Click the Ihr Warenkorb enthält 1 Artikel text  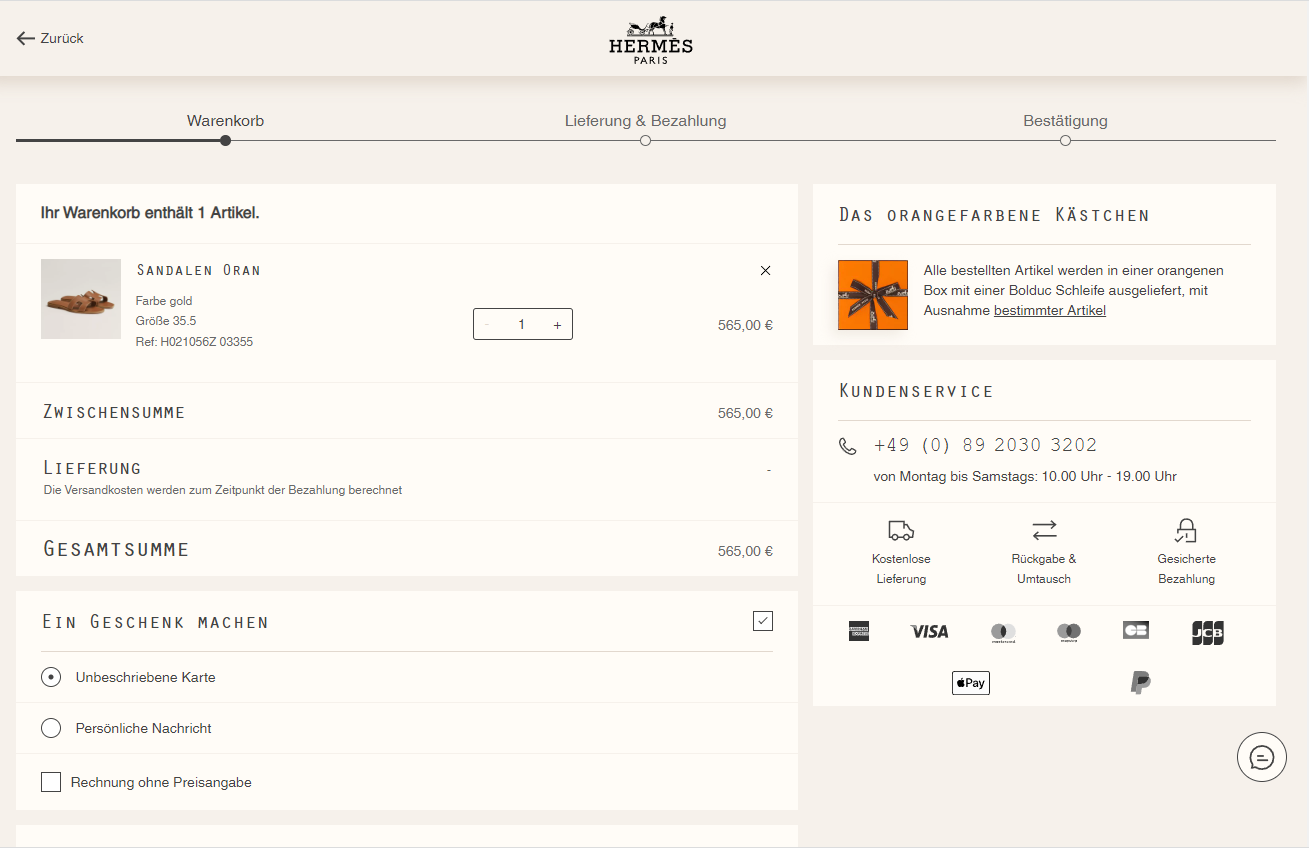(150, 213)
